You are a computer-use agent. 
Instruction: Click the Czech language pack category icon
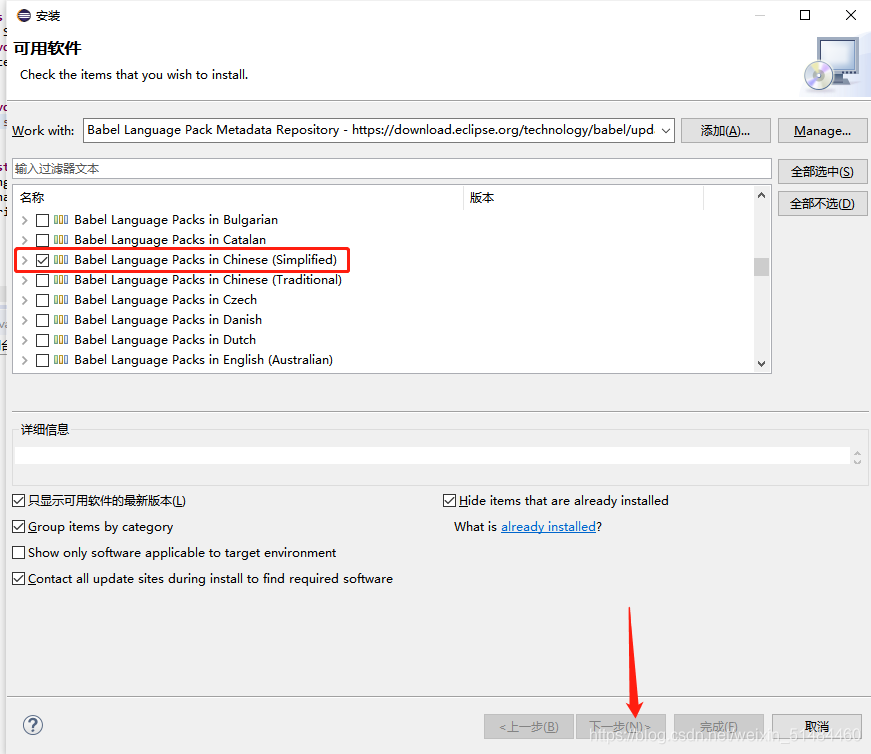point(61,300)
